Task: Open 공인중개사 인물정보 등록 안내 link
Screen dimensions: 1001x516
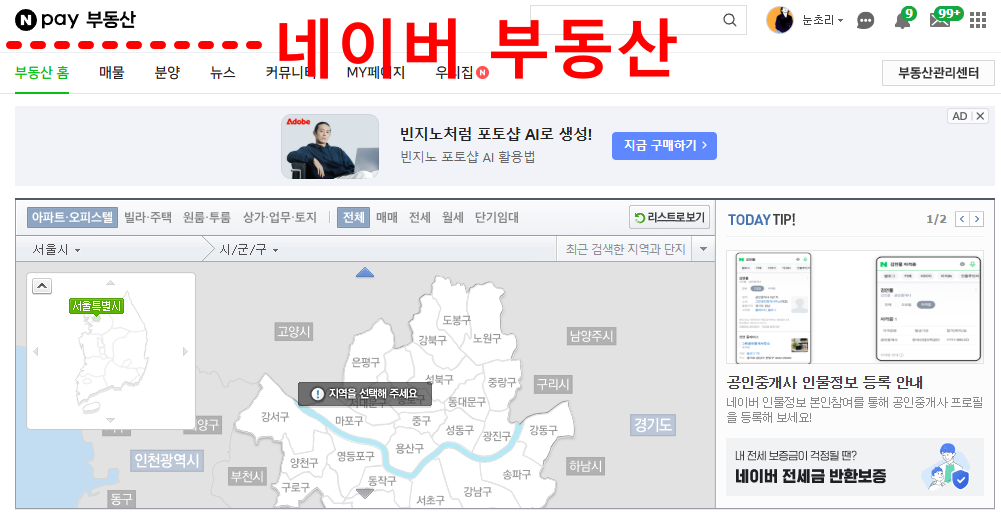Action: [x=825, y=383]
